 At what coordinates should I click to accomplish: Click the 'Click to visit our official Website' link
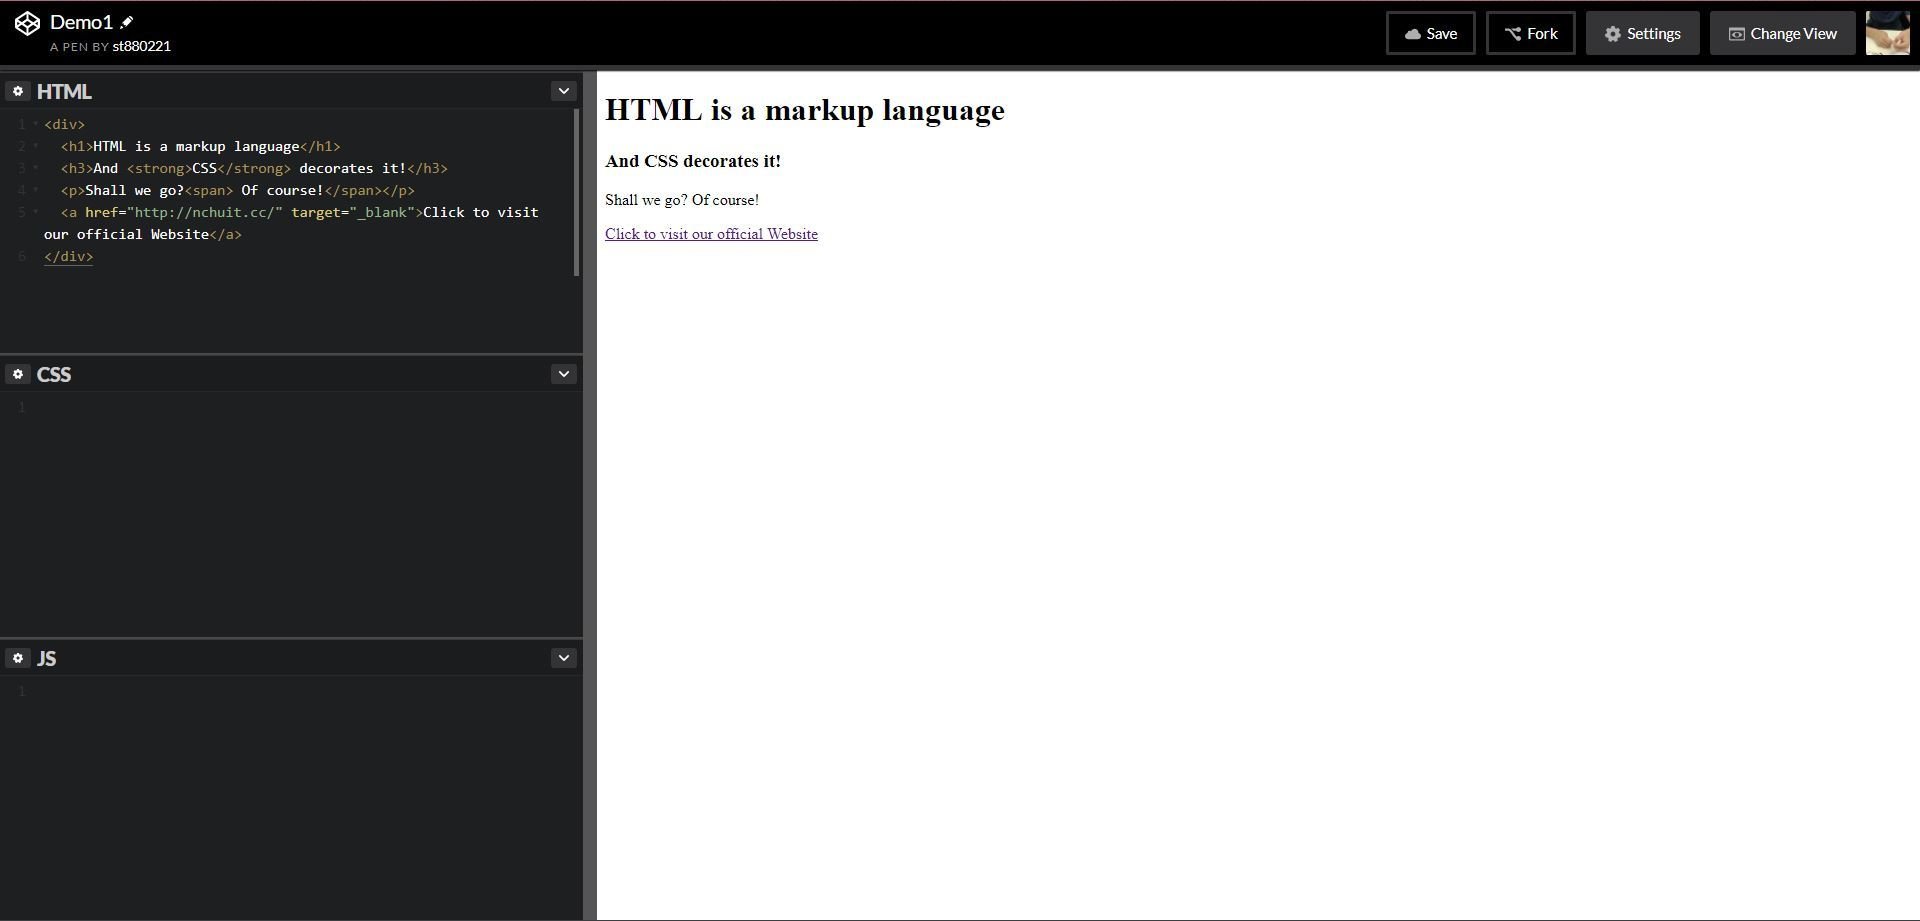[x=711, y=233]
